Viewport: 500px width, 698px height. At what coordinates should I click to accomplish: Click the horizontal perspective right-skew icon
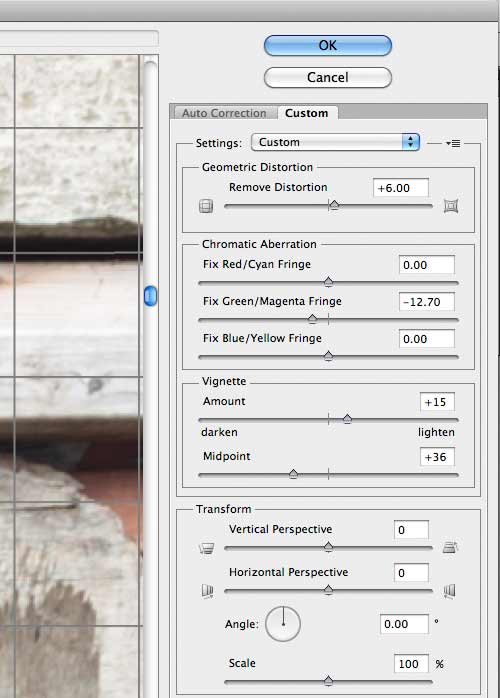[x=450, y=591]
